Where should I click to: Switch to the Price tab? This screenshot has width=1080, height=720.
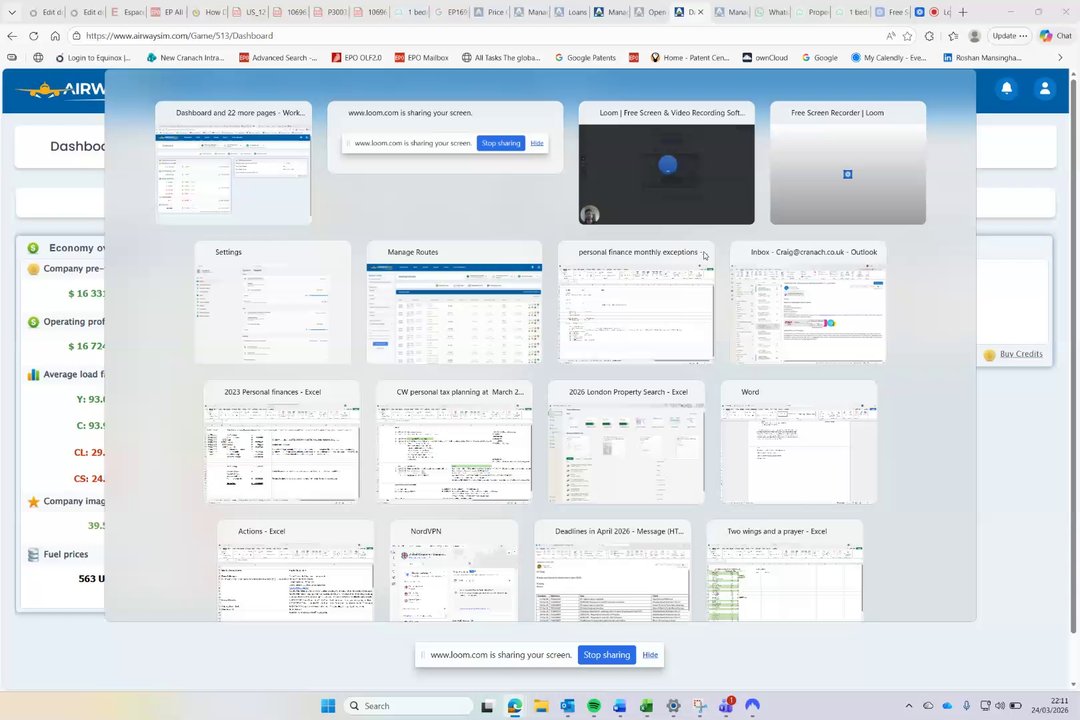[490, 12]
